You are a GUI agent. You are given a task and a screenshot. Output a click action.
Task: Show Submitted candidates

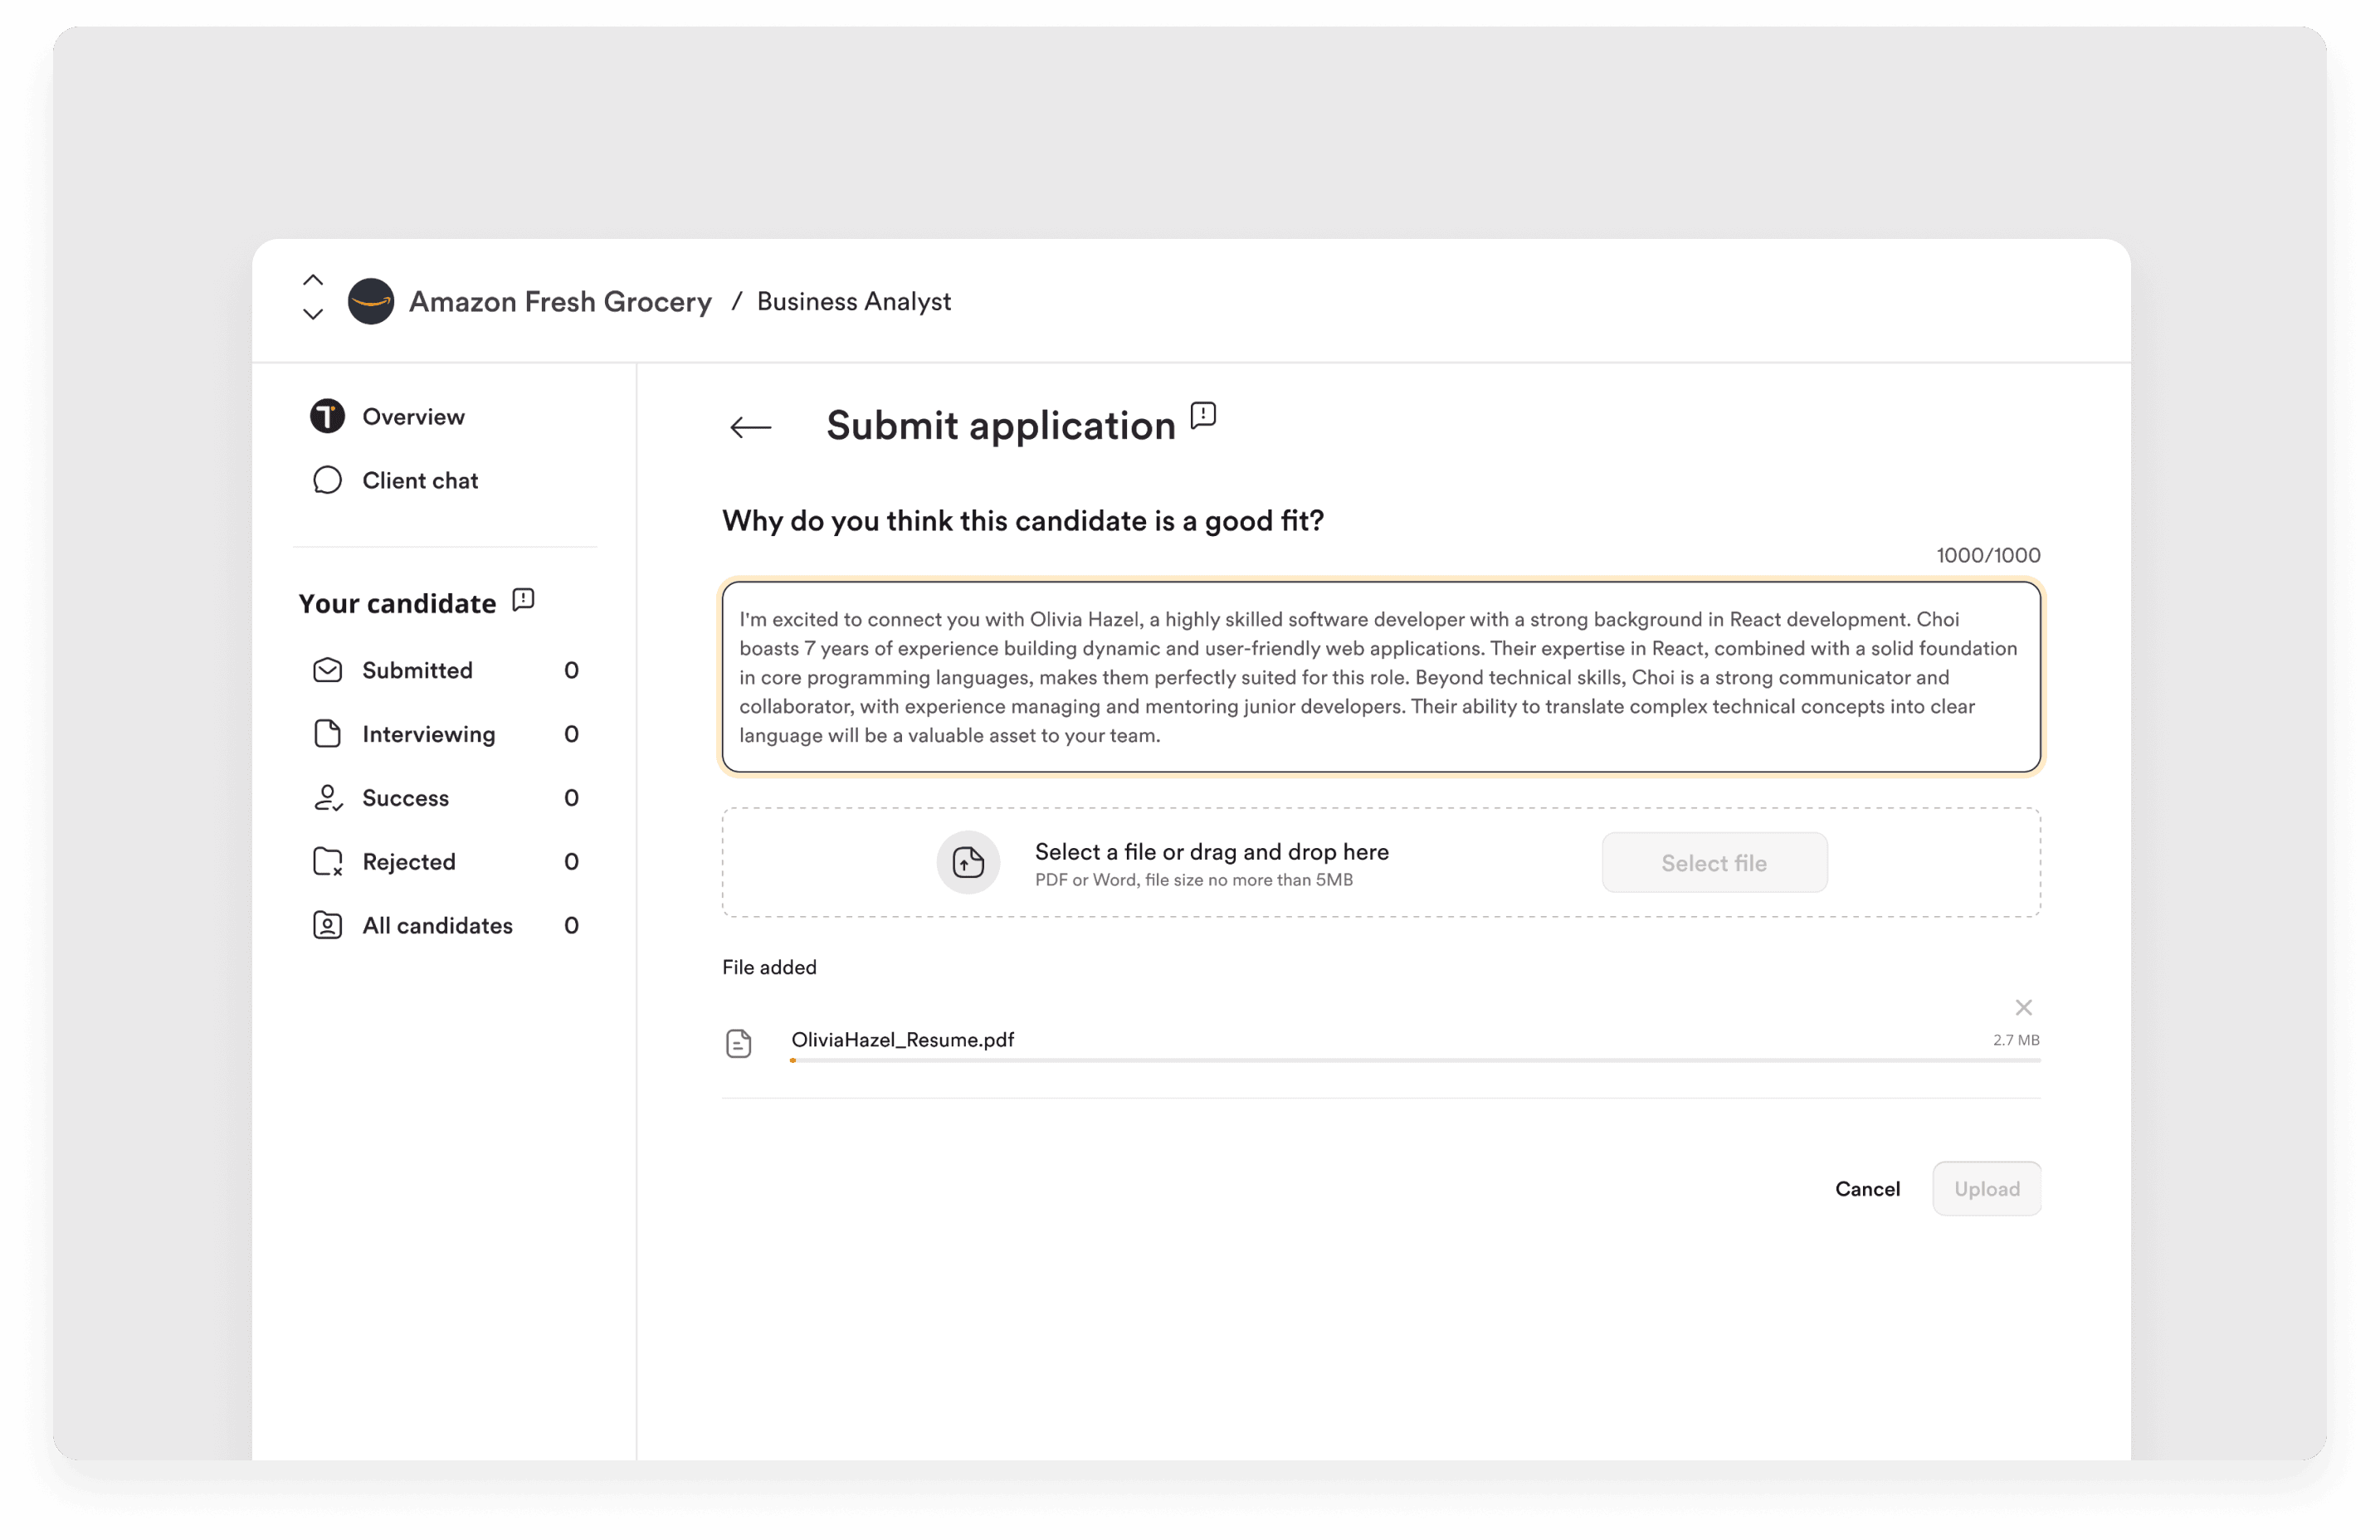pos(417,670)
